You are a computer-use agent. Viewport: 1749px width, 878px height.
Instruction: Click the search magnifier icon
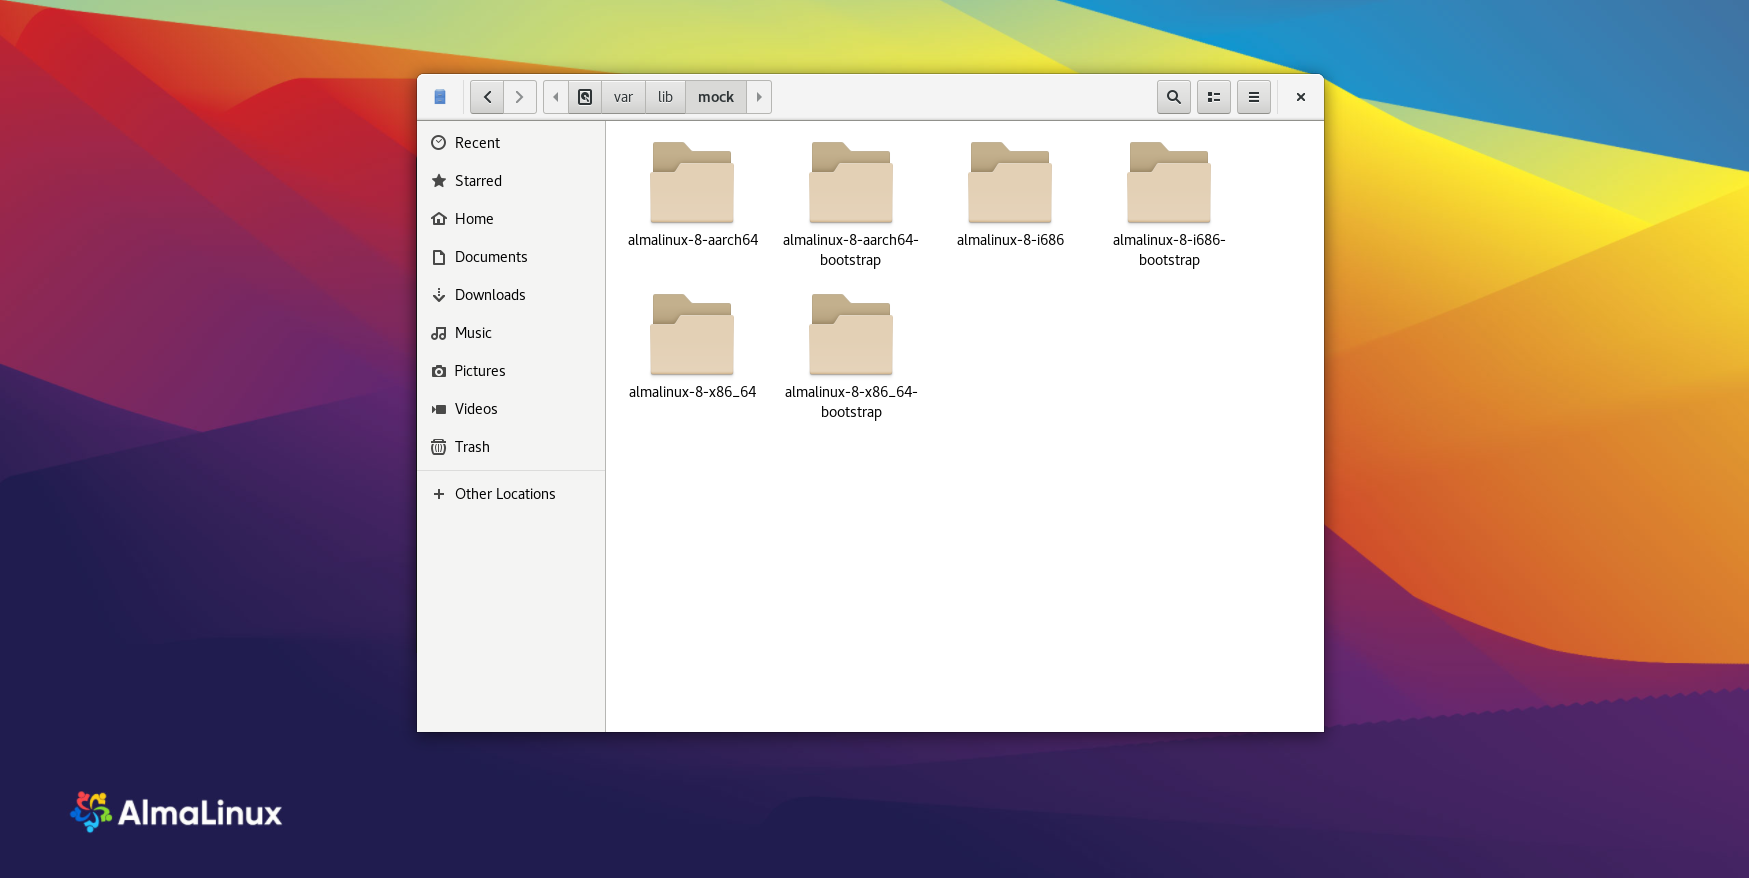click(x=1173, y=97)
